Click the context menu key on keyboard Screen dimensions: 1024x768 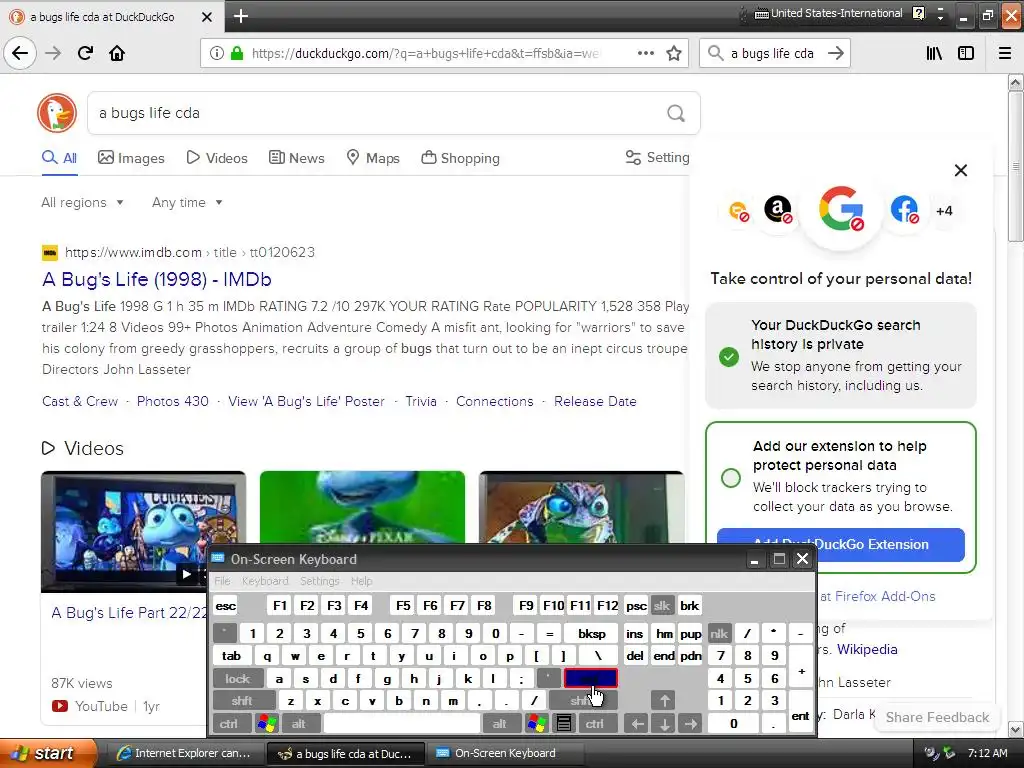tap(564, 724)
